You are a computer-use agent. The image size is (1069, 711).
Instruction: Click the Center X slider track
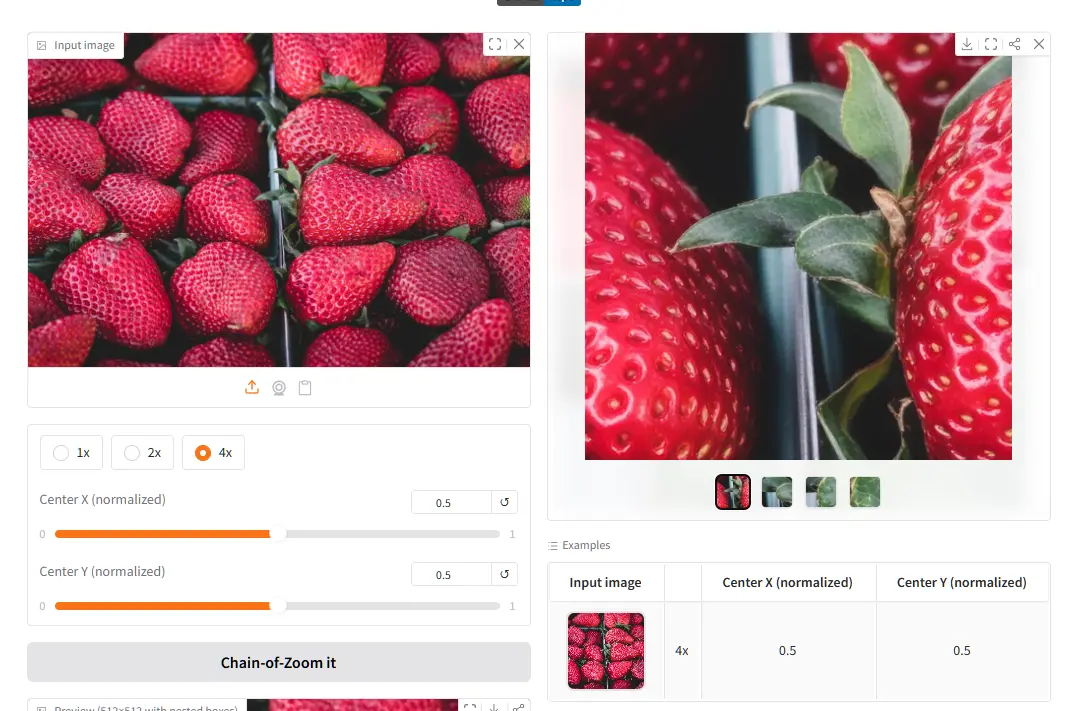coord(277,534)
